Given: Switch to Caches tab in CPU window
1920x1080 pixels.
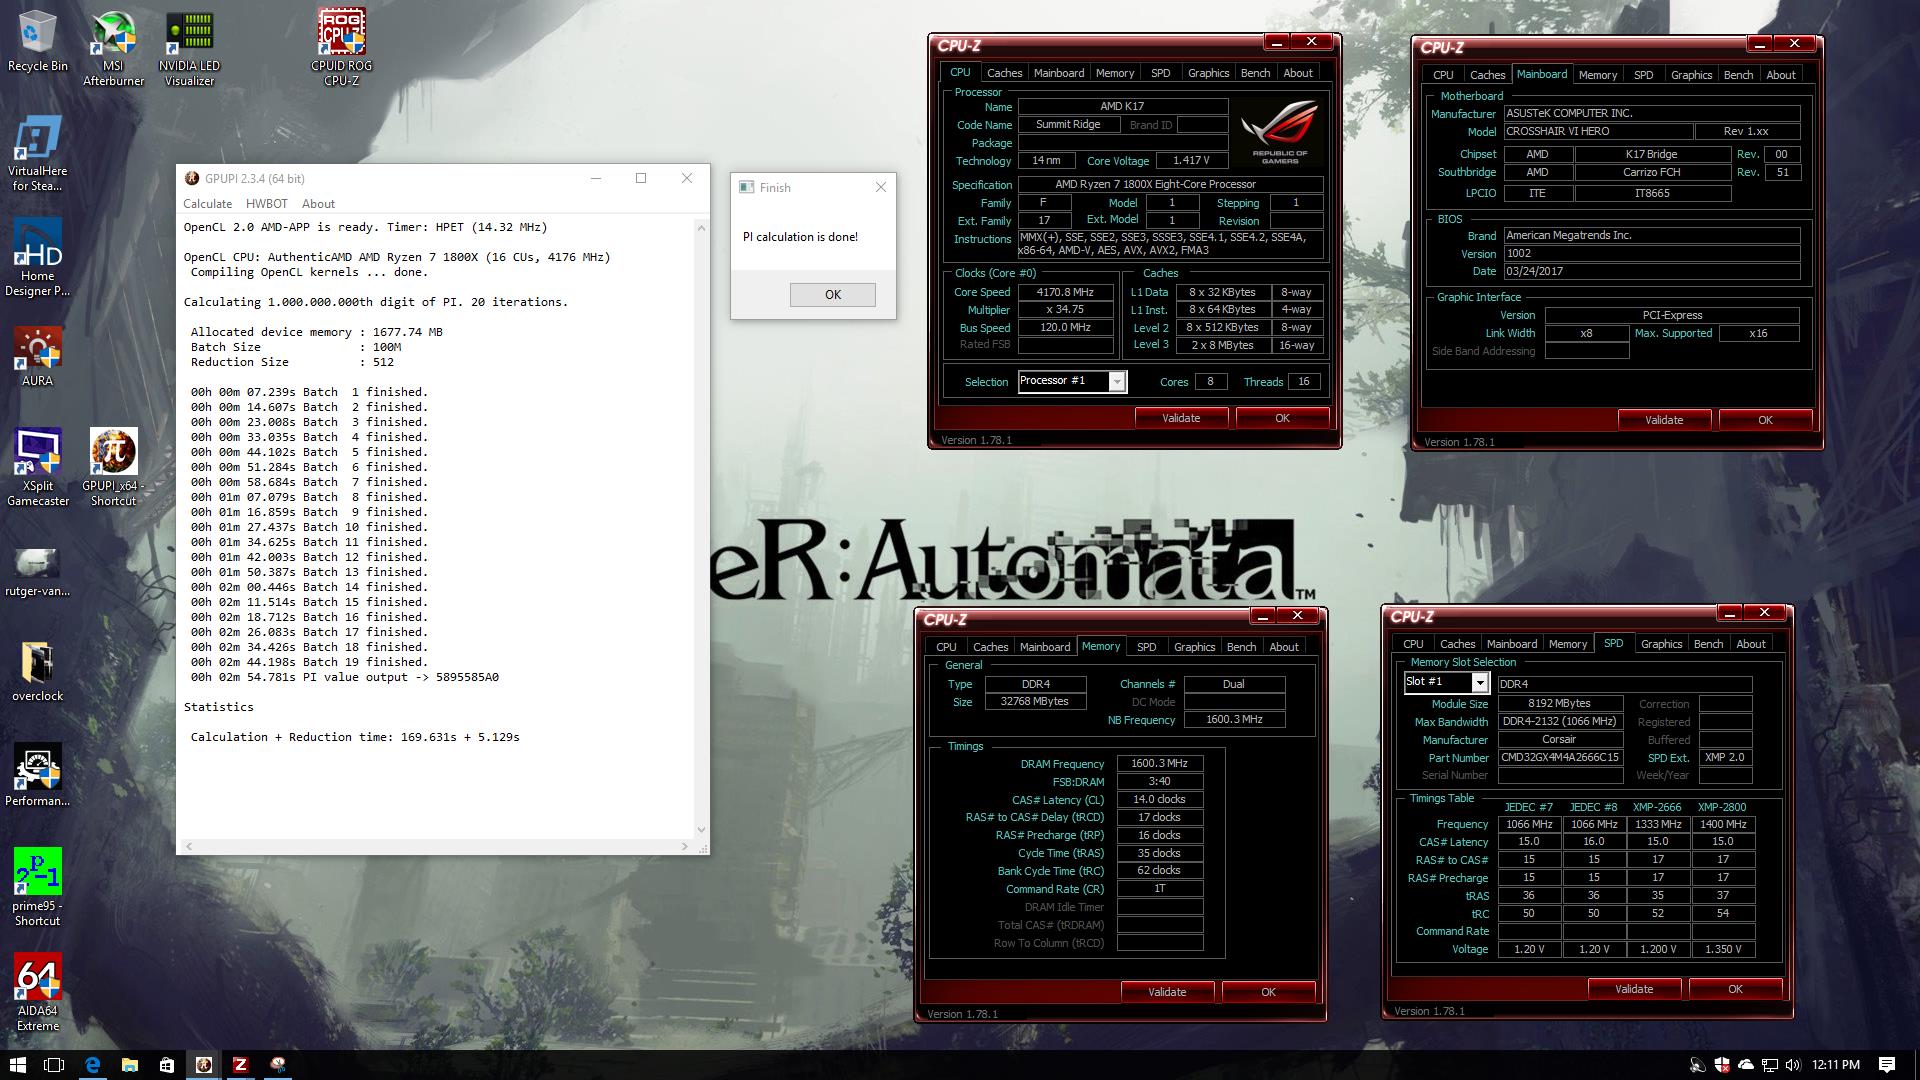Looking at the screenshot, I should (1004, 73).
